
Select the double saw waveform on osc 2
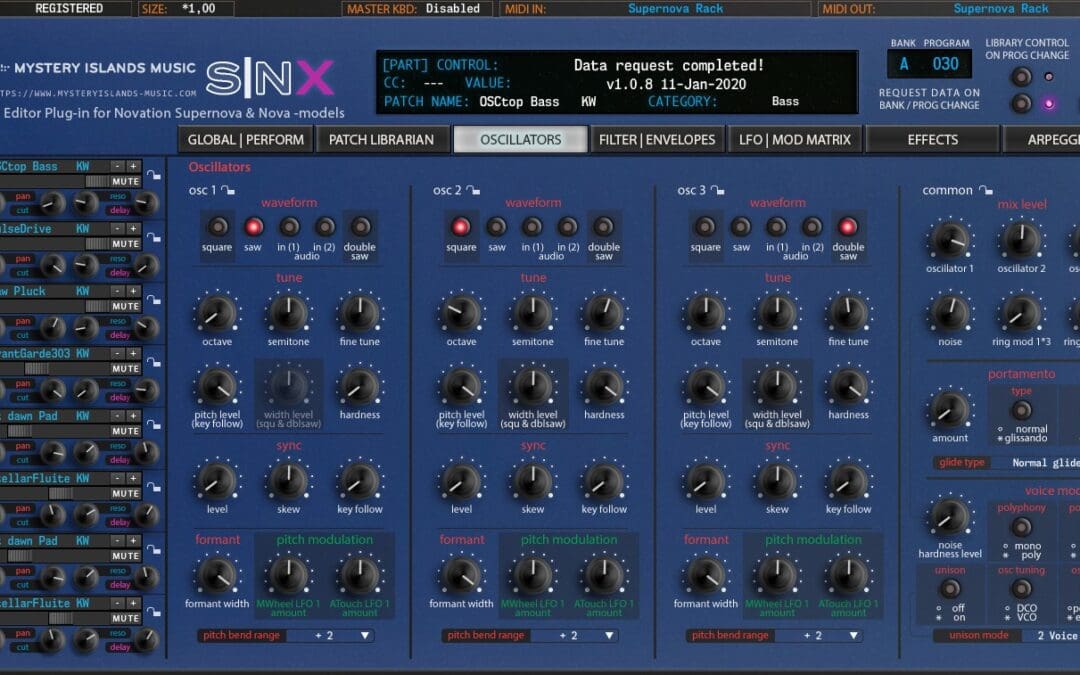tap(604, 225)
